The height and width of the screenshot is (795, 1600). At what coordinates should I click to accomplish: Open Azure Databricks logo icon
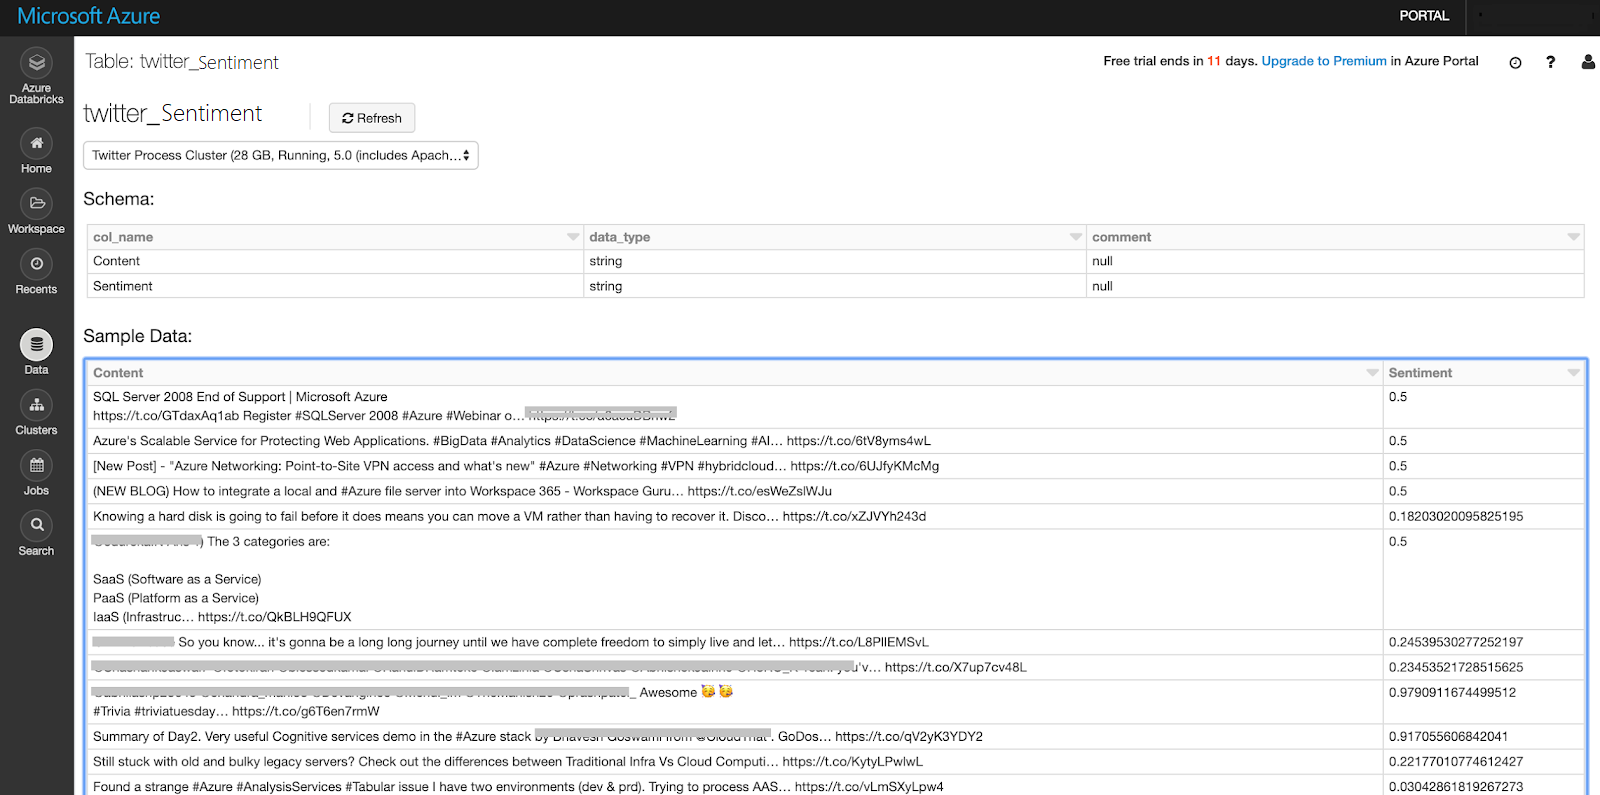coord(36,63)
